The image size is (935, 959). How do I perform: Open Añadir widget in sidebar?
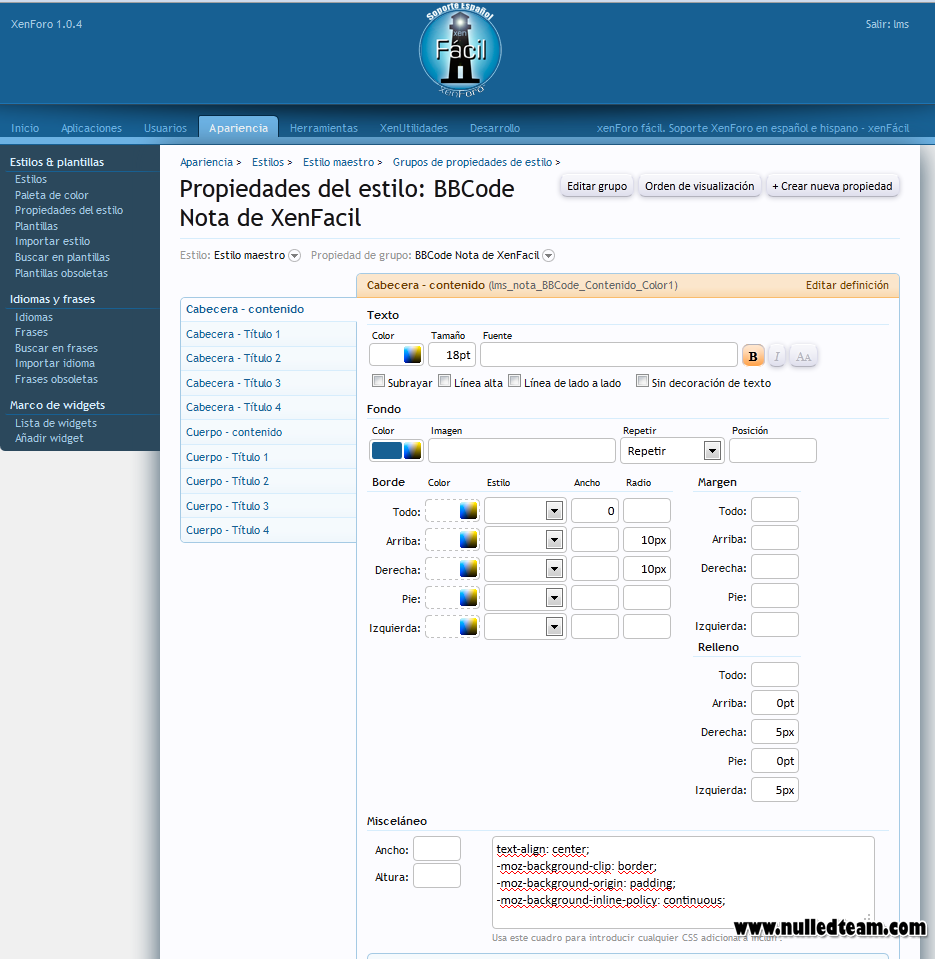pyautogui.click(x=49, y=439)
